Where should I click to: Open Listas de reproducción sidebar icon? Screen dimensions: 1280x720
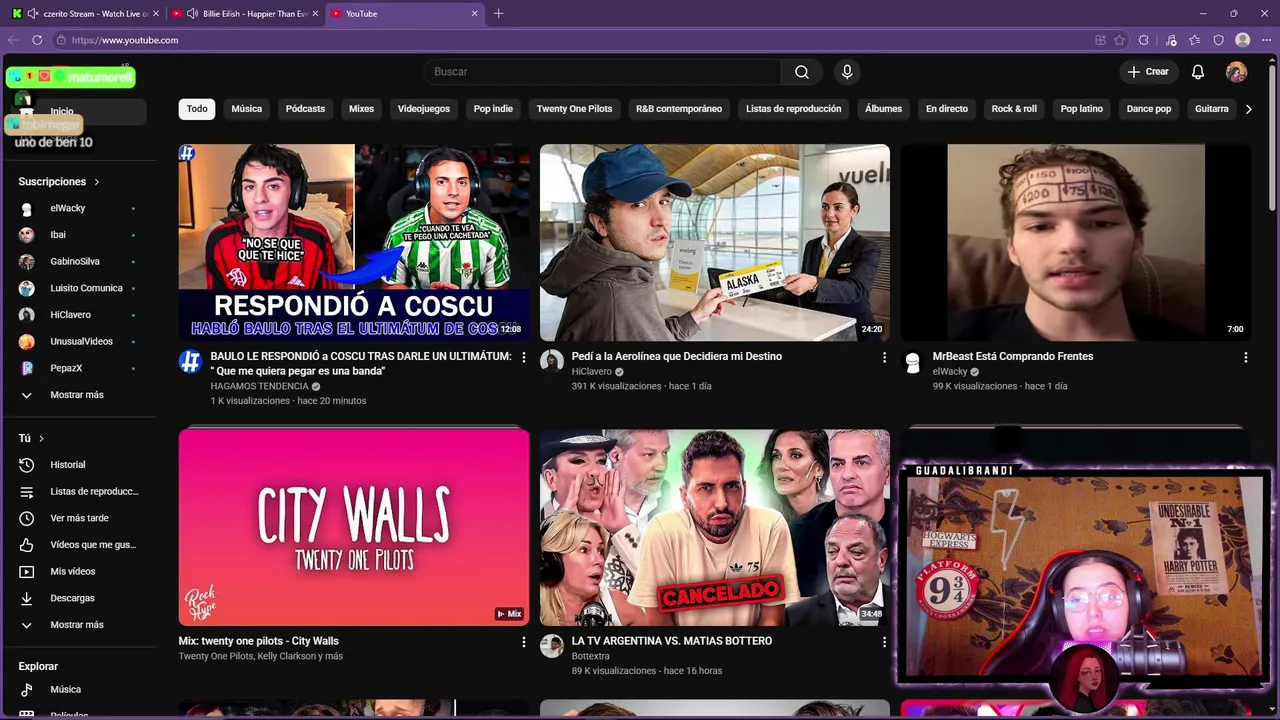point(27,492)
